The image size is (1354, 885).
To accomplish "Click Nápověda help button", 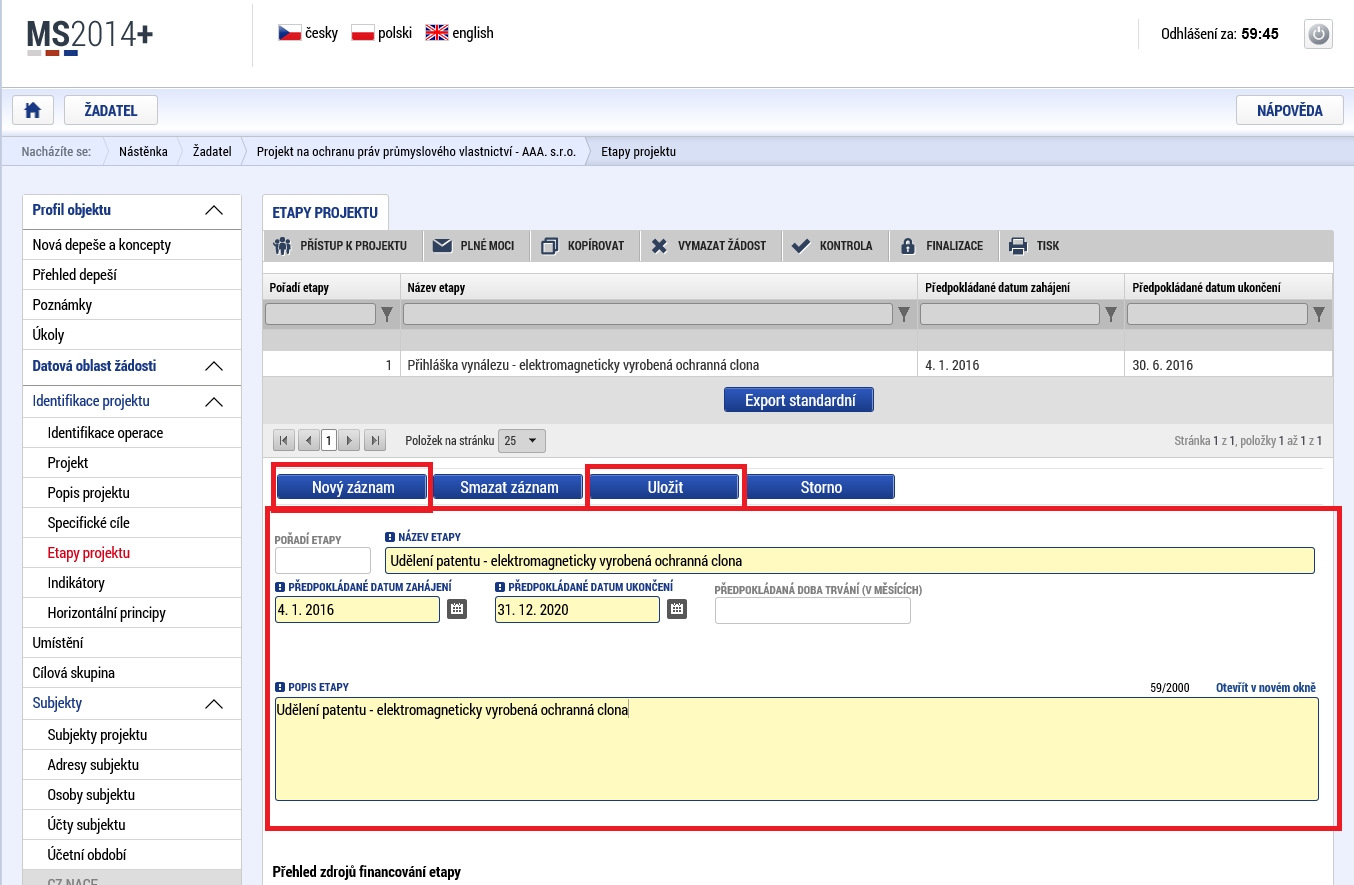I will pyautogui.click(x=1289, y=110).
